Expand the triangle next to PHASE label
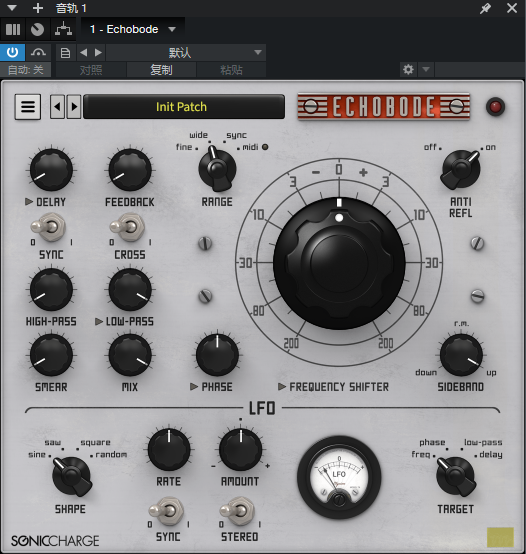 click(x=194, y=387)
